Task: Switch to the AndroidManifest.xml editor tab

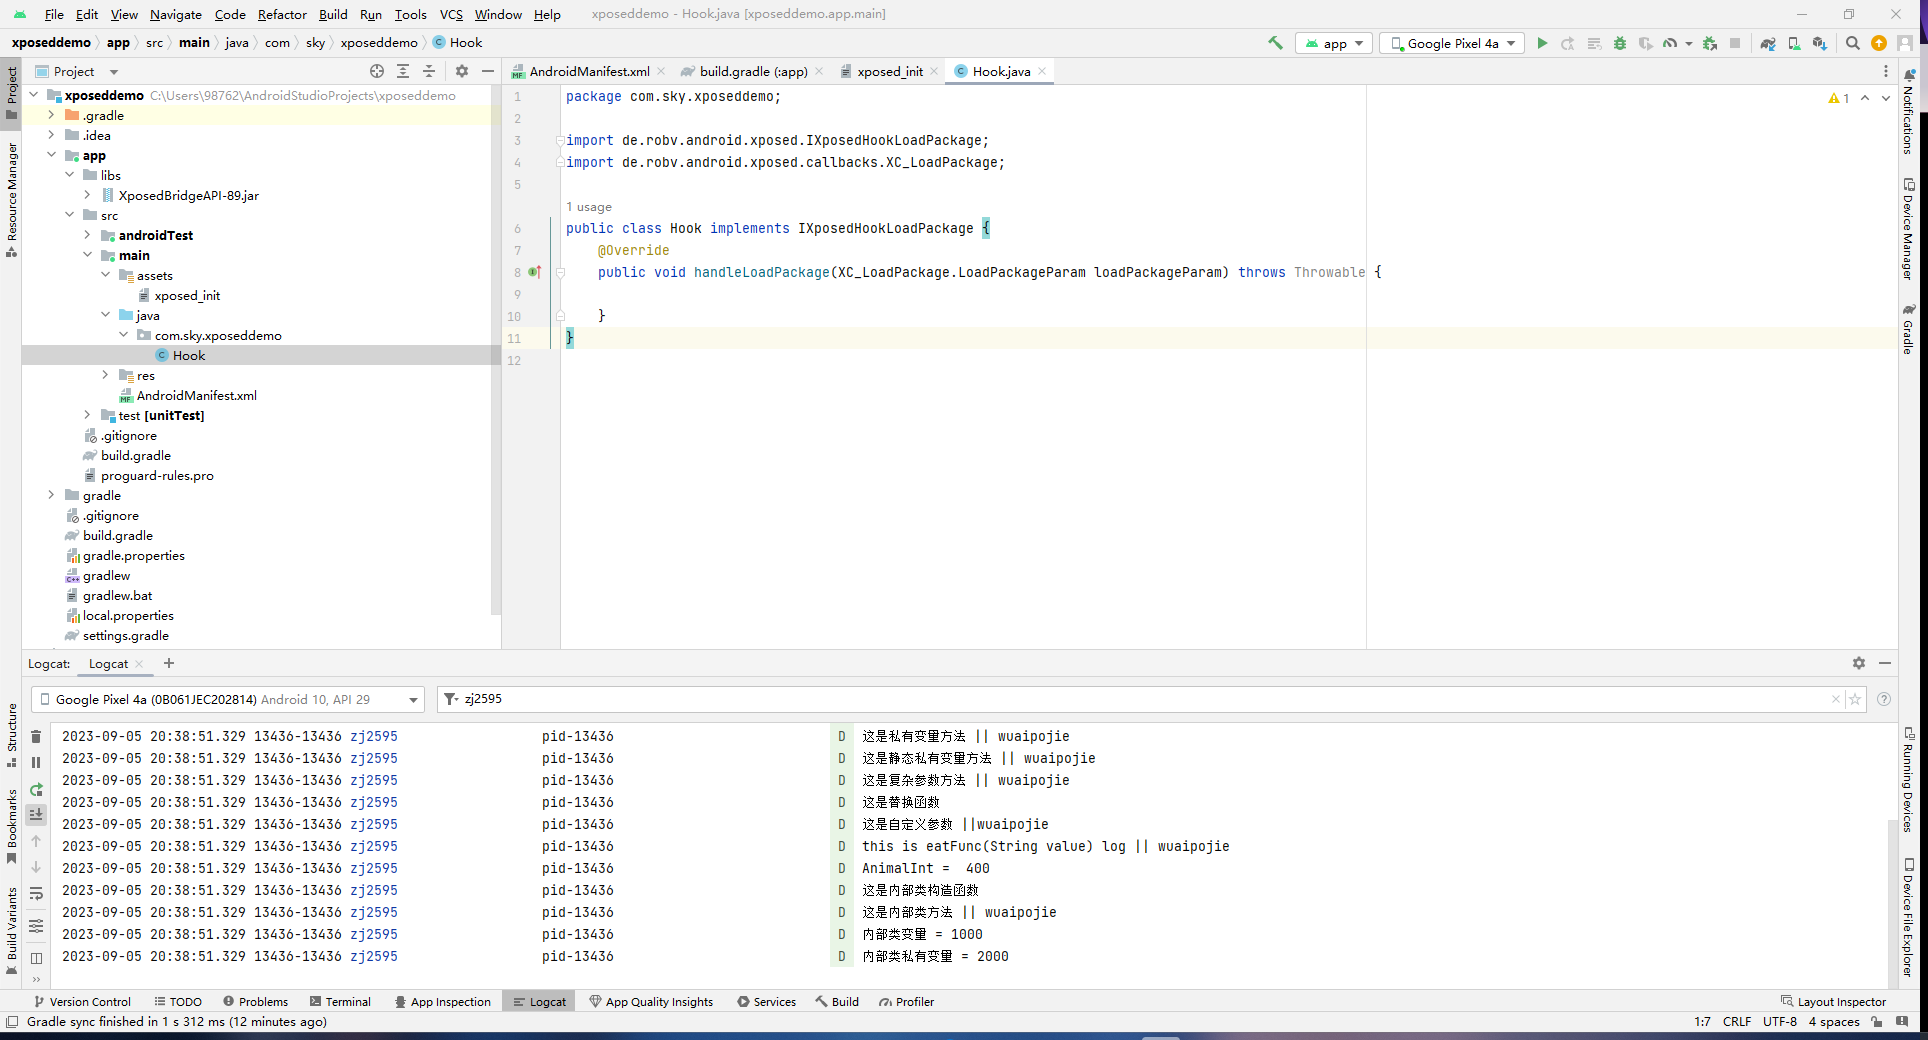Action: 588,71
